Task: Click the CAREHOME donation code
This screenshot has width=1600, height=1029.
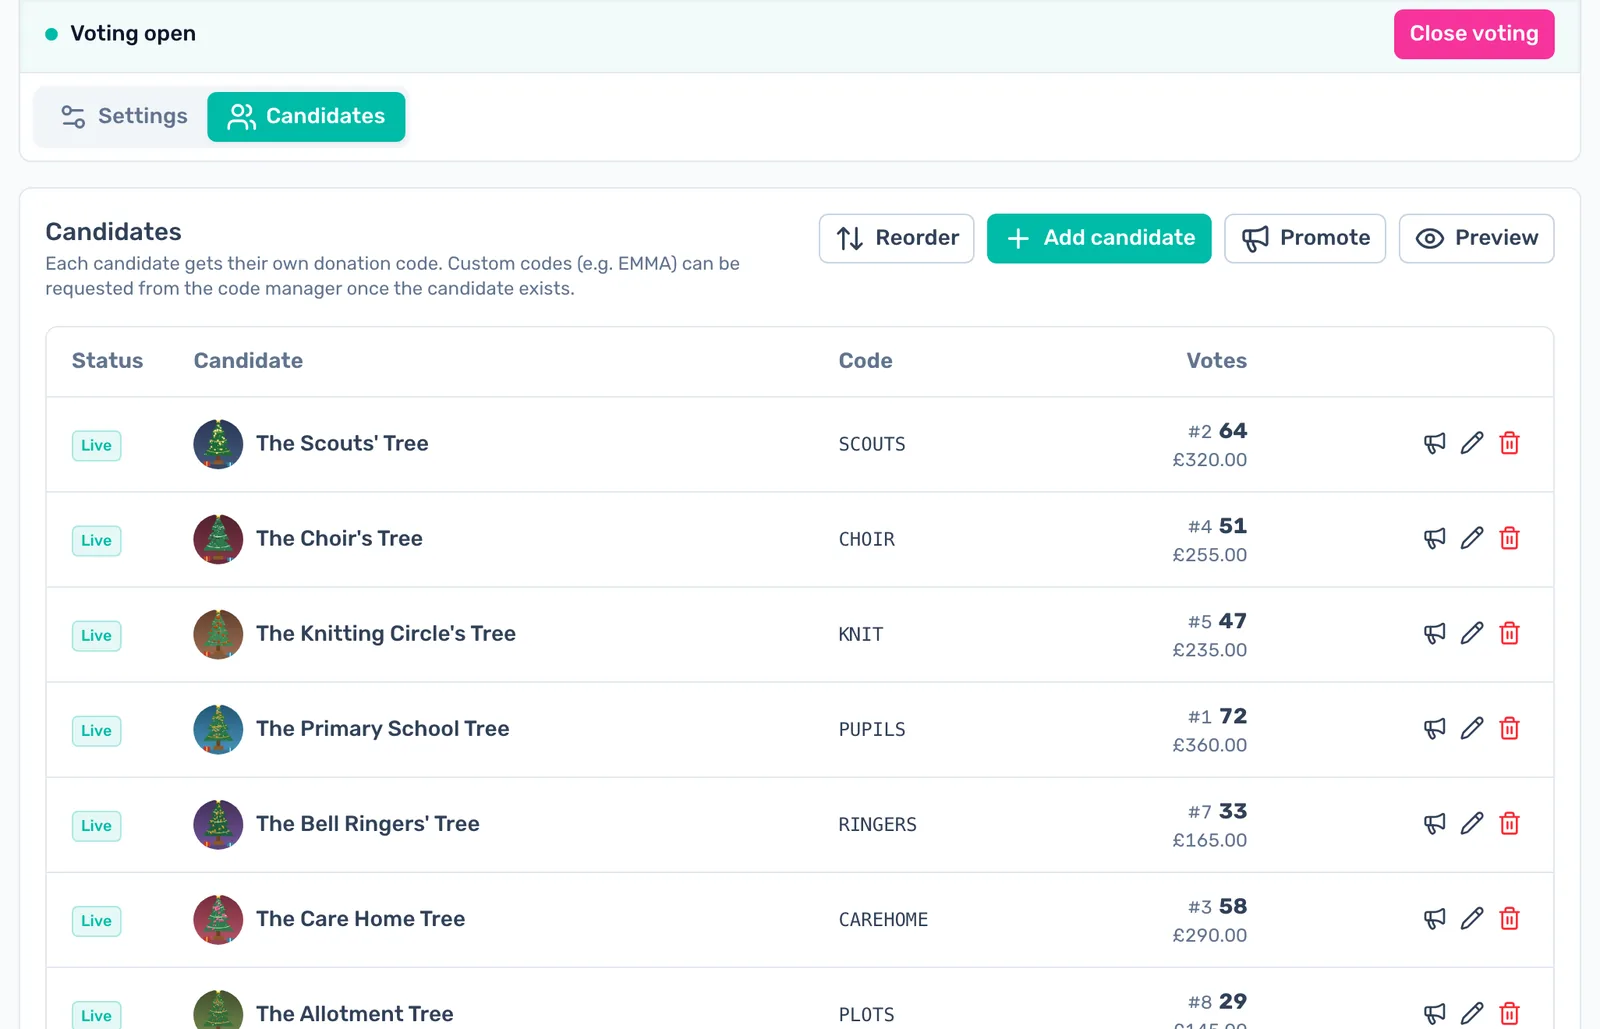Action: click(x=883, y=919)
